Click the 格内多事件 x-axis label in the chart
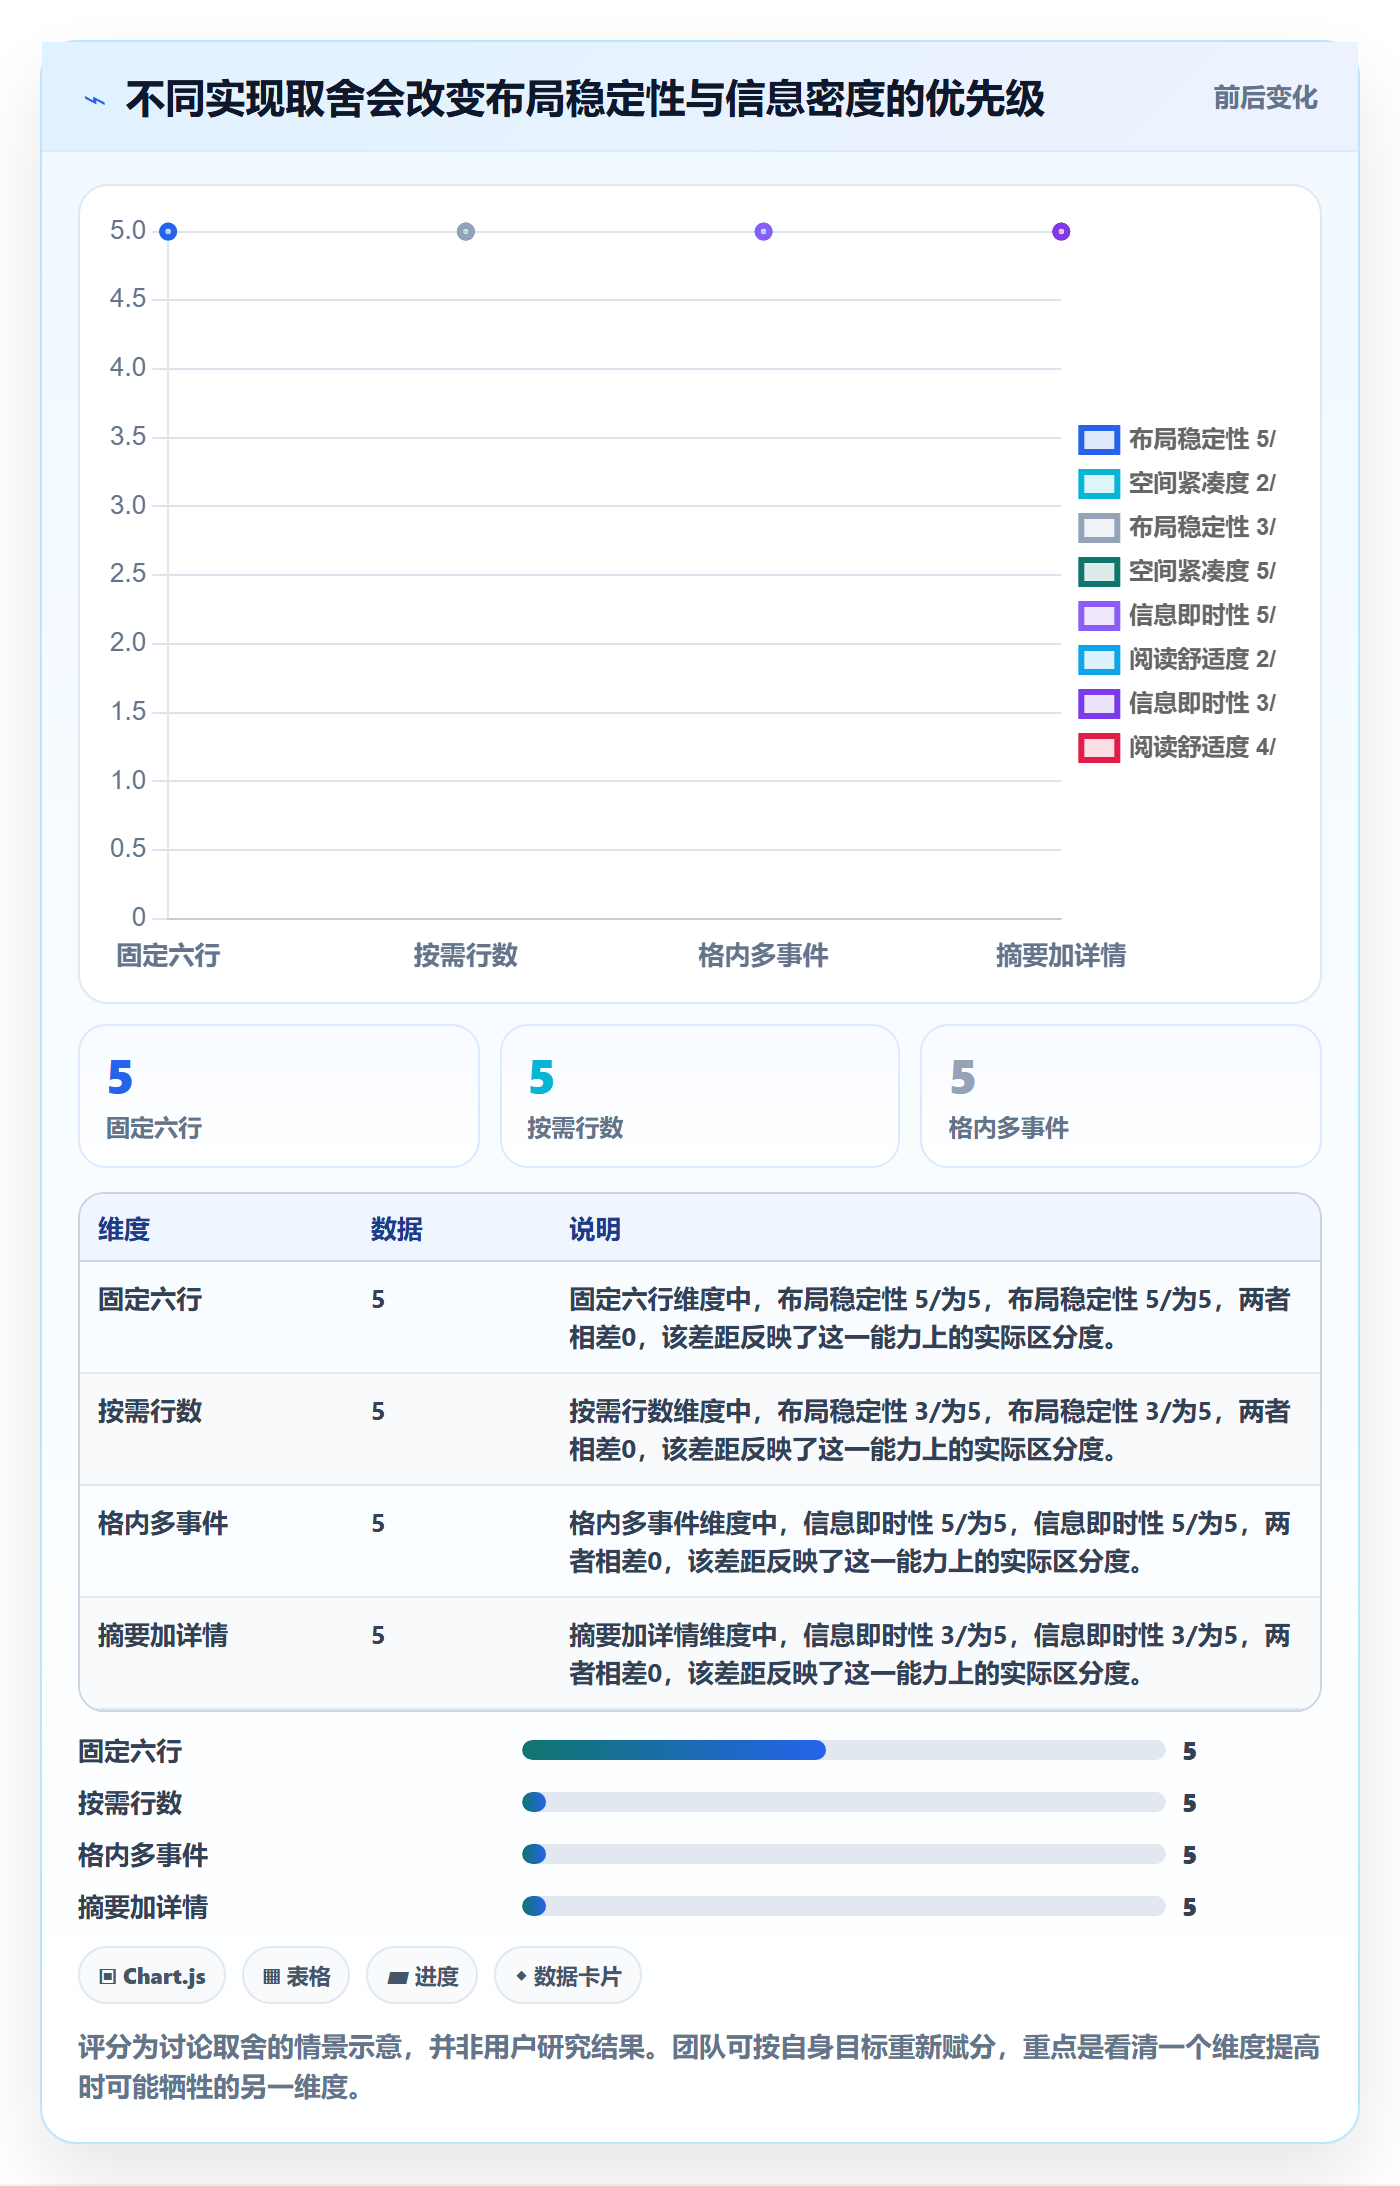The height and width of the screenshot is (2186, 1400). point(764,956)
